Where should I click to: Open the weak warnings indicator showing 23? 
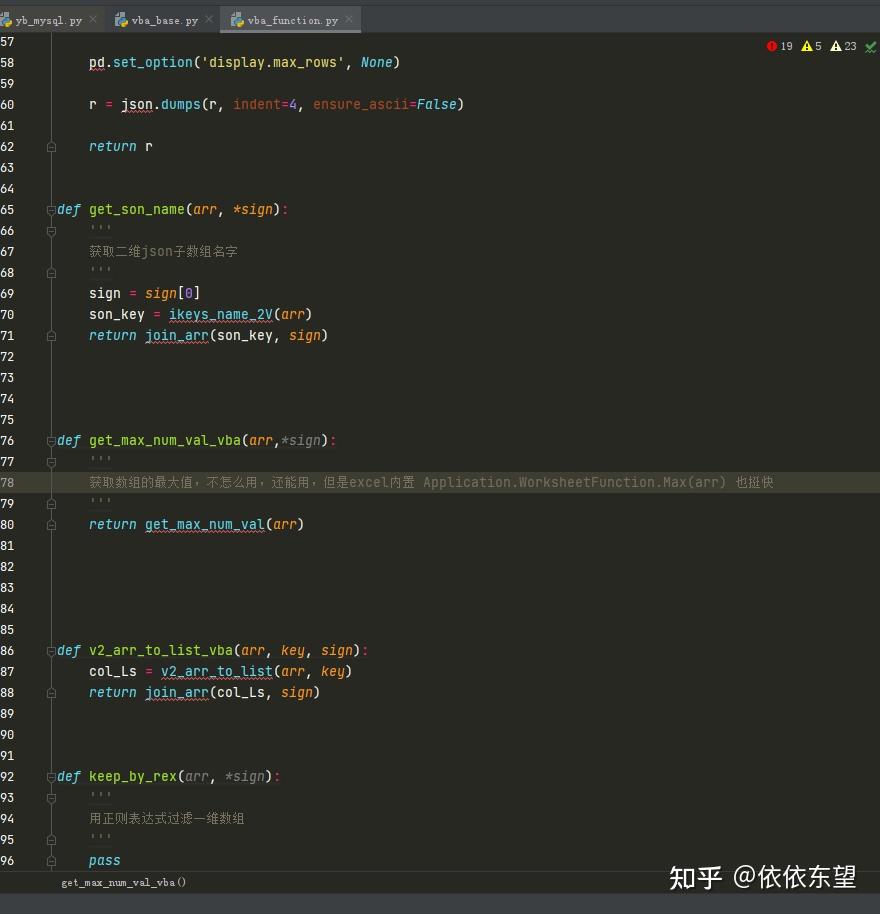pos(843,46)
